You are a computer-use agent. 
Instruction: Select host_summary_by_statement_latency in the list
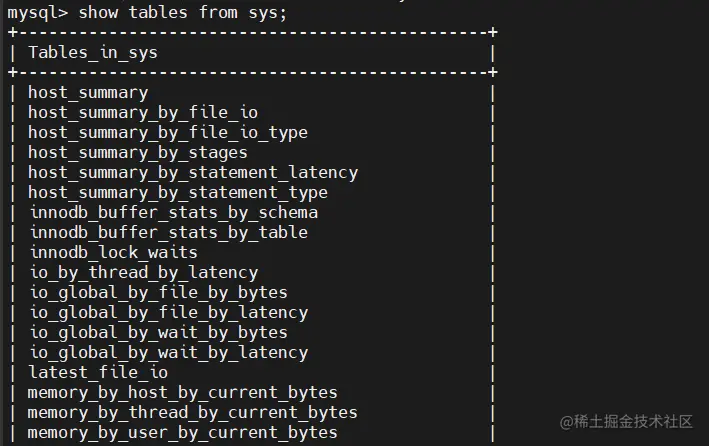(x=192, y=172)
